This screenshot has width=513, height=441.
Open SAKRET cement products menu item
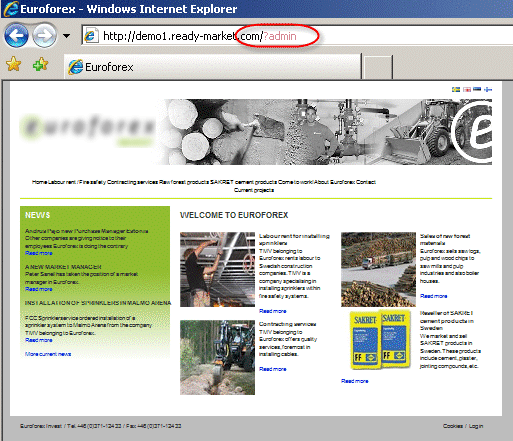tap(243, 182)
